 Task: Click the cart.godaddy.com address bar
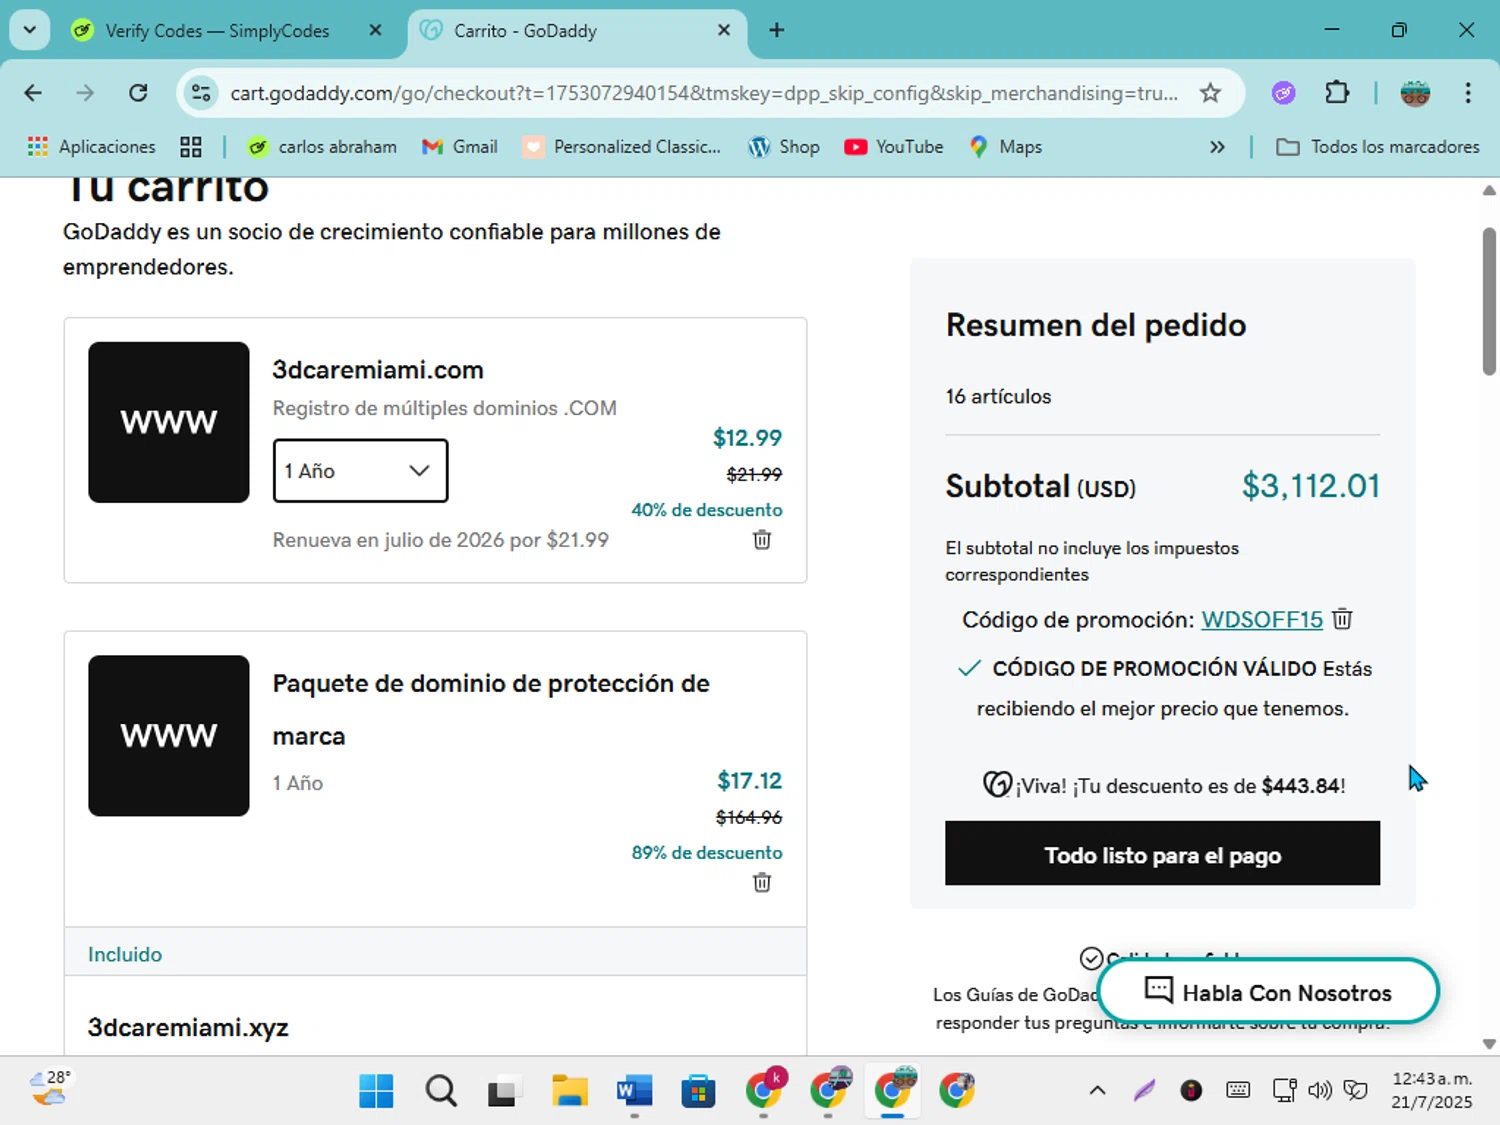coord(703,93)
